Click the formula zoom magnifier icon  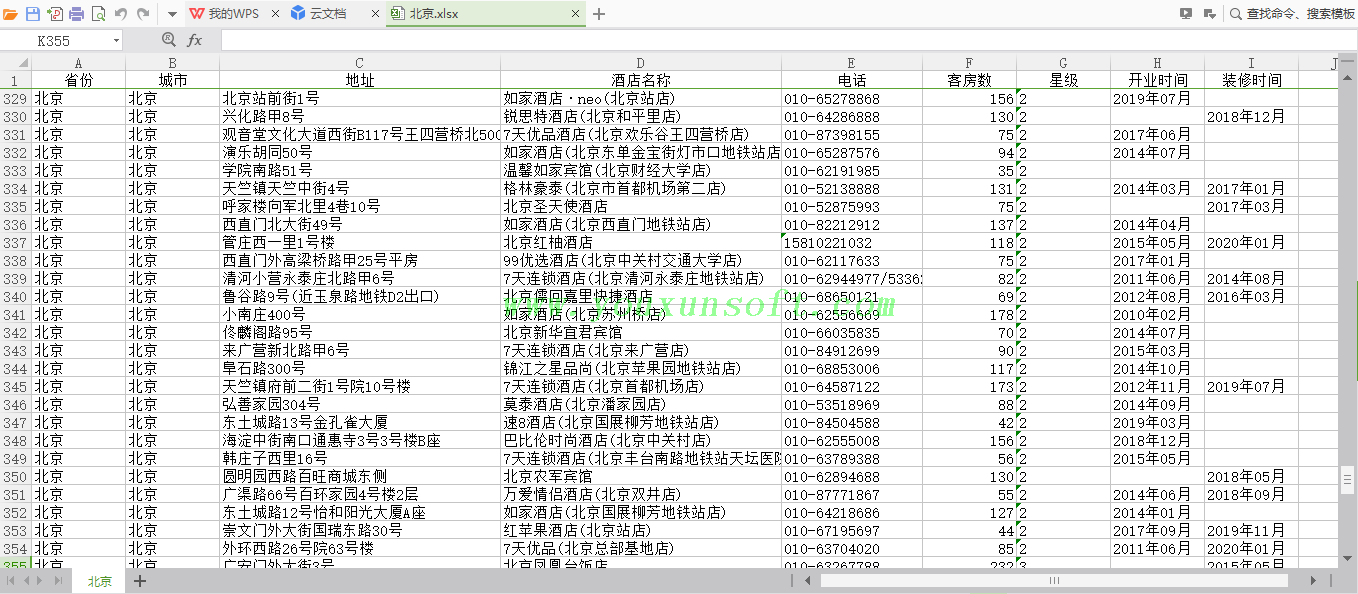click(169, 40)
